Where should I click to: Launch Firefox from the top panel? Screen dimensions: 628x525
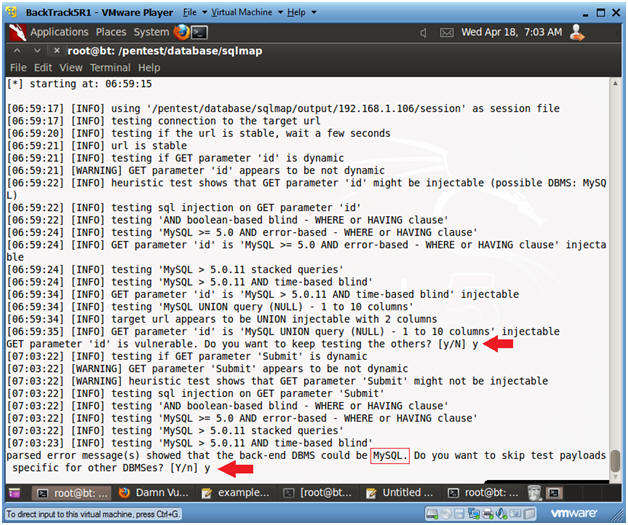click(181, 32)
